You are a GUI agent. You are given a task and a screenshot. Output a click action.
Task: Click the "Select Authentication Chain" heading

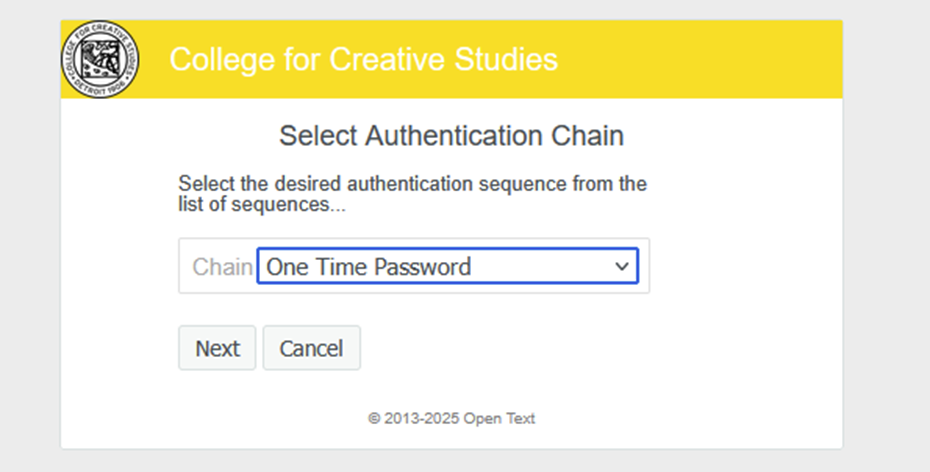pos(451,136)
